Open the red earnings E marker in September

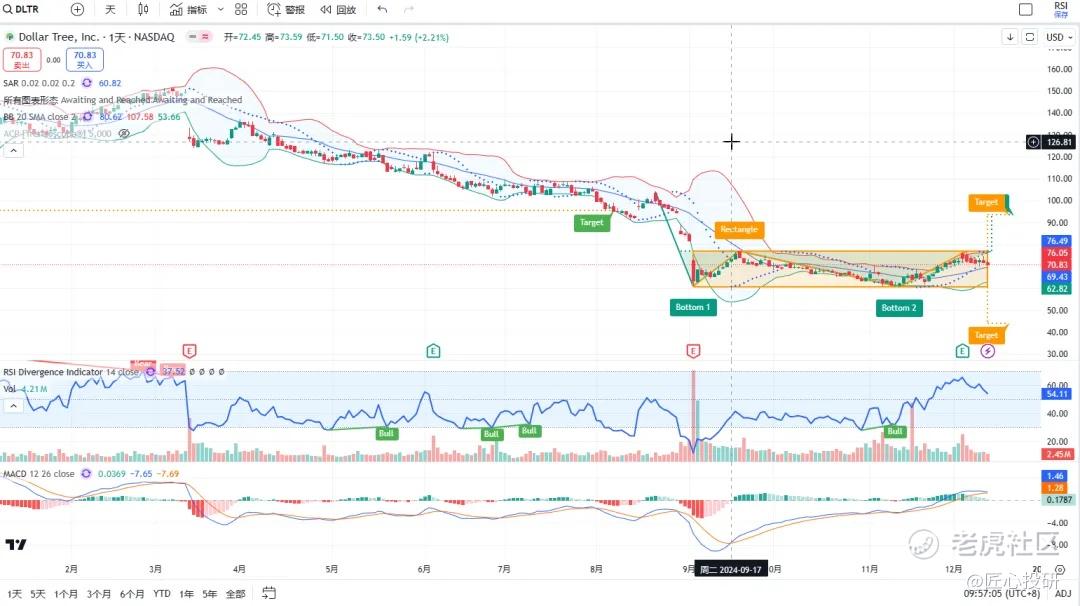(x=693, y=351)
